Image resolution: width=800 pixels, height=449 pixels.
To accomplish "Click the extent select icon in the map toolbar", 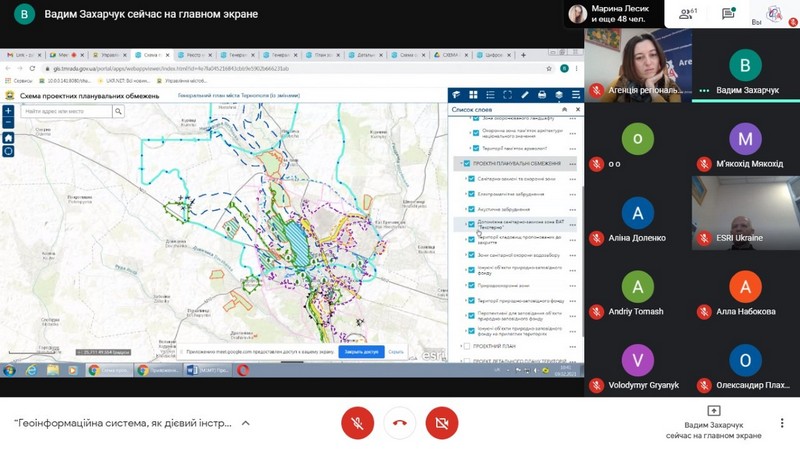I will [508, 95].
